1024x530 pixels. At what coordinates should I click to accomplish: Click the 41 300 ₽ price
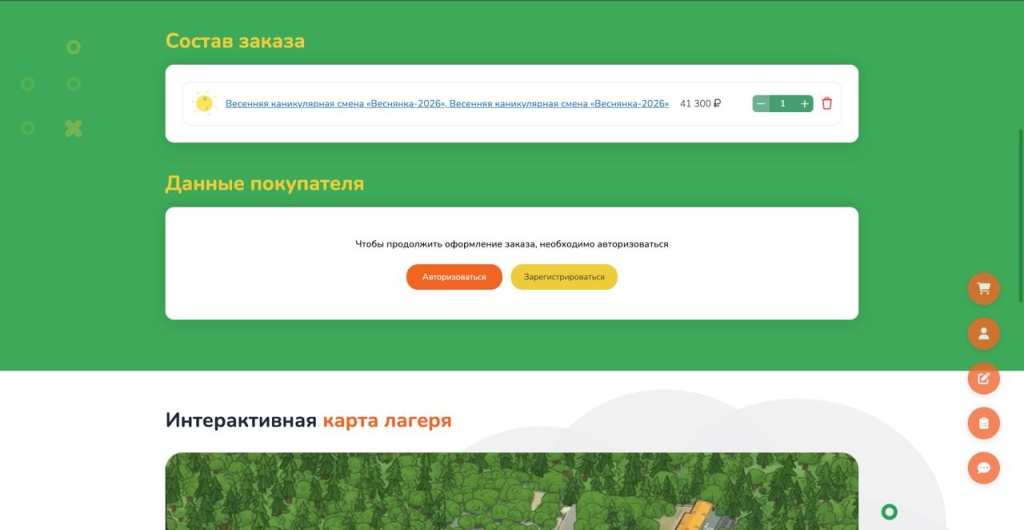[x=700, y=104]
